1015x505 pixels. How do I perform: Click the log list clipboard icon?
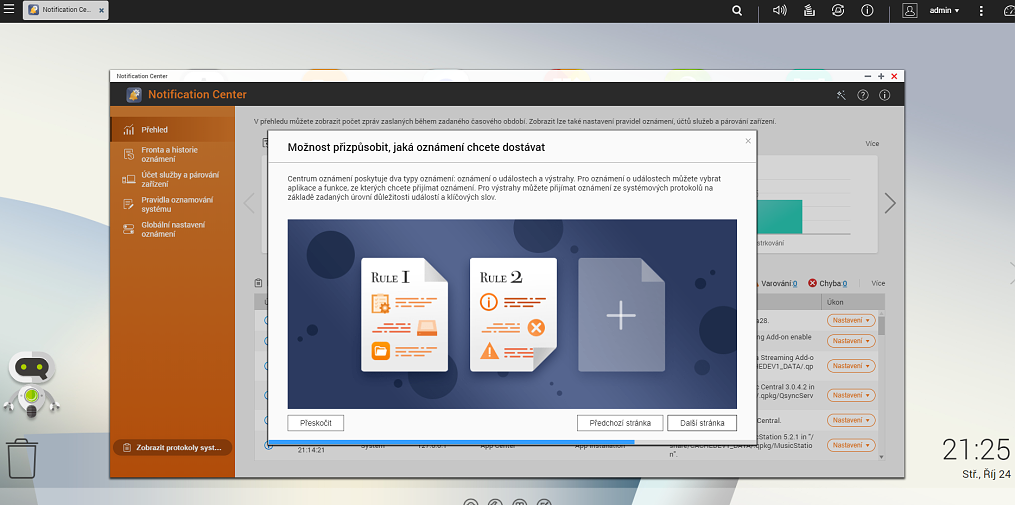pyautogui.click(x=258, y=284)
